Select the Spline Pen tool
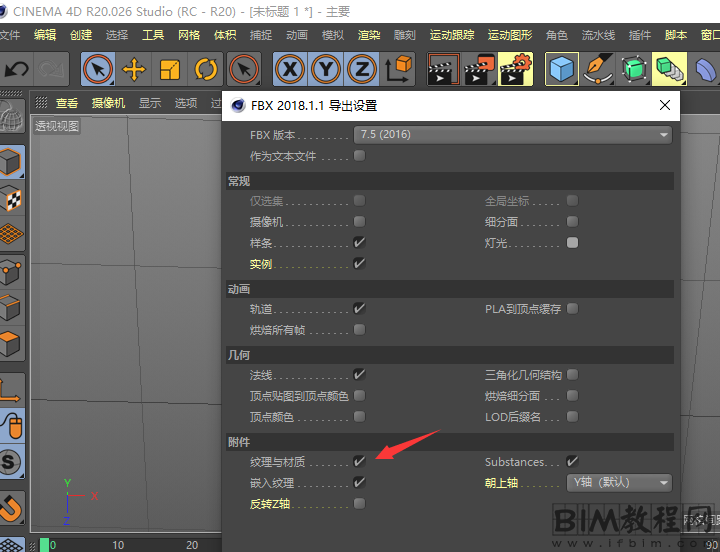 pyautogui.click(x=598, y=69)
